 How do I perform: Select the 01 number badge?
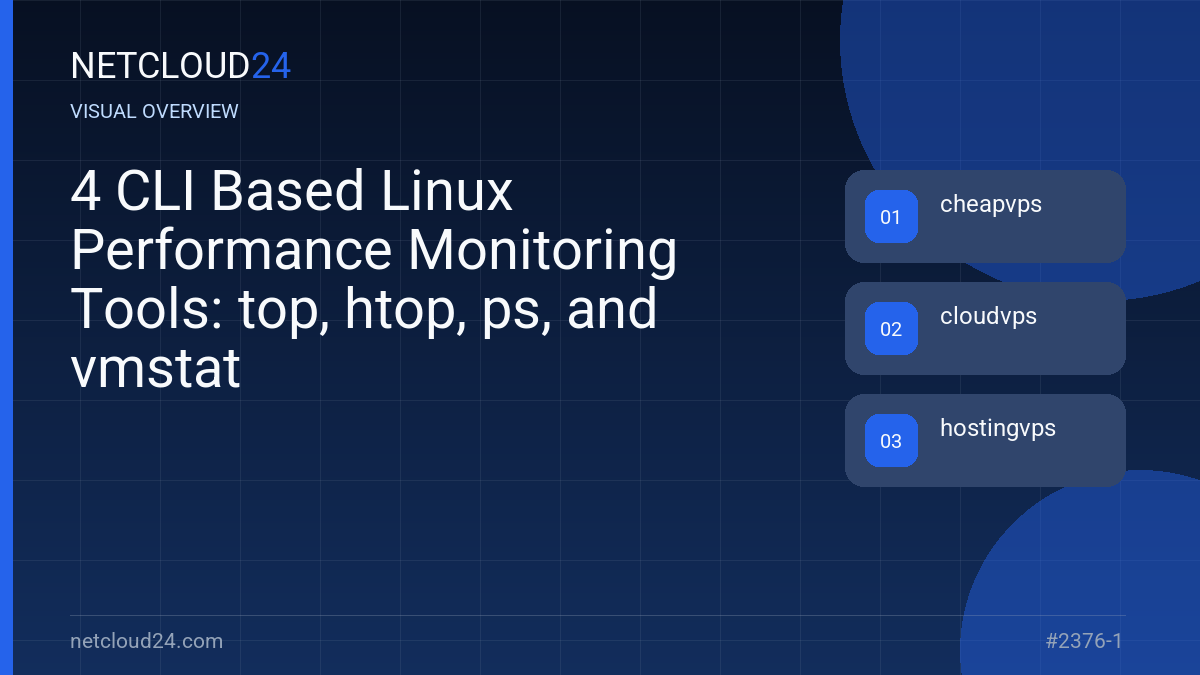point(891,217)
